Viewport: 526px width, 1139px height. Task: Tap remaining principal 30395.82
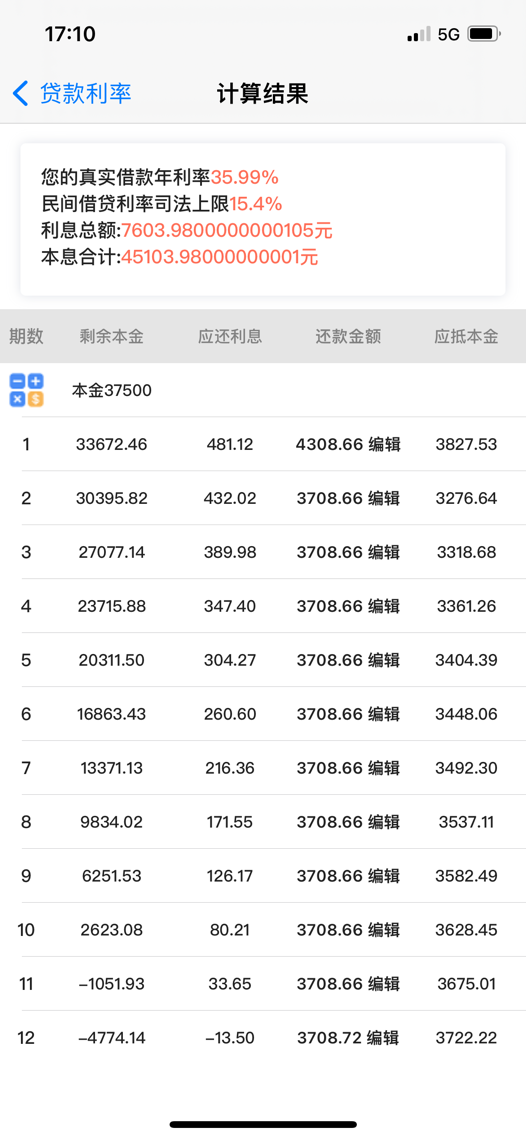click(111, 498)
